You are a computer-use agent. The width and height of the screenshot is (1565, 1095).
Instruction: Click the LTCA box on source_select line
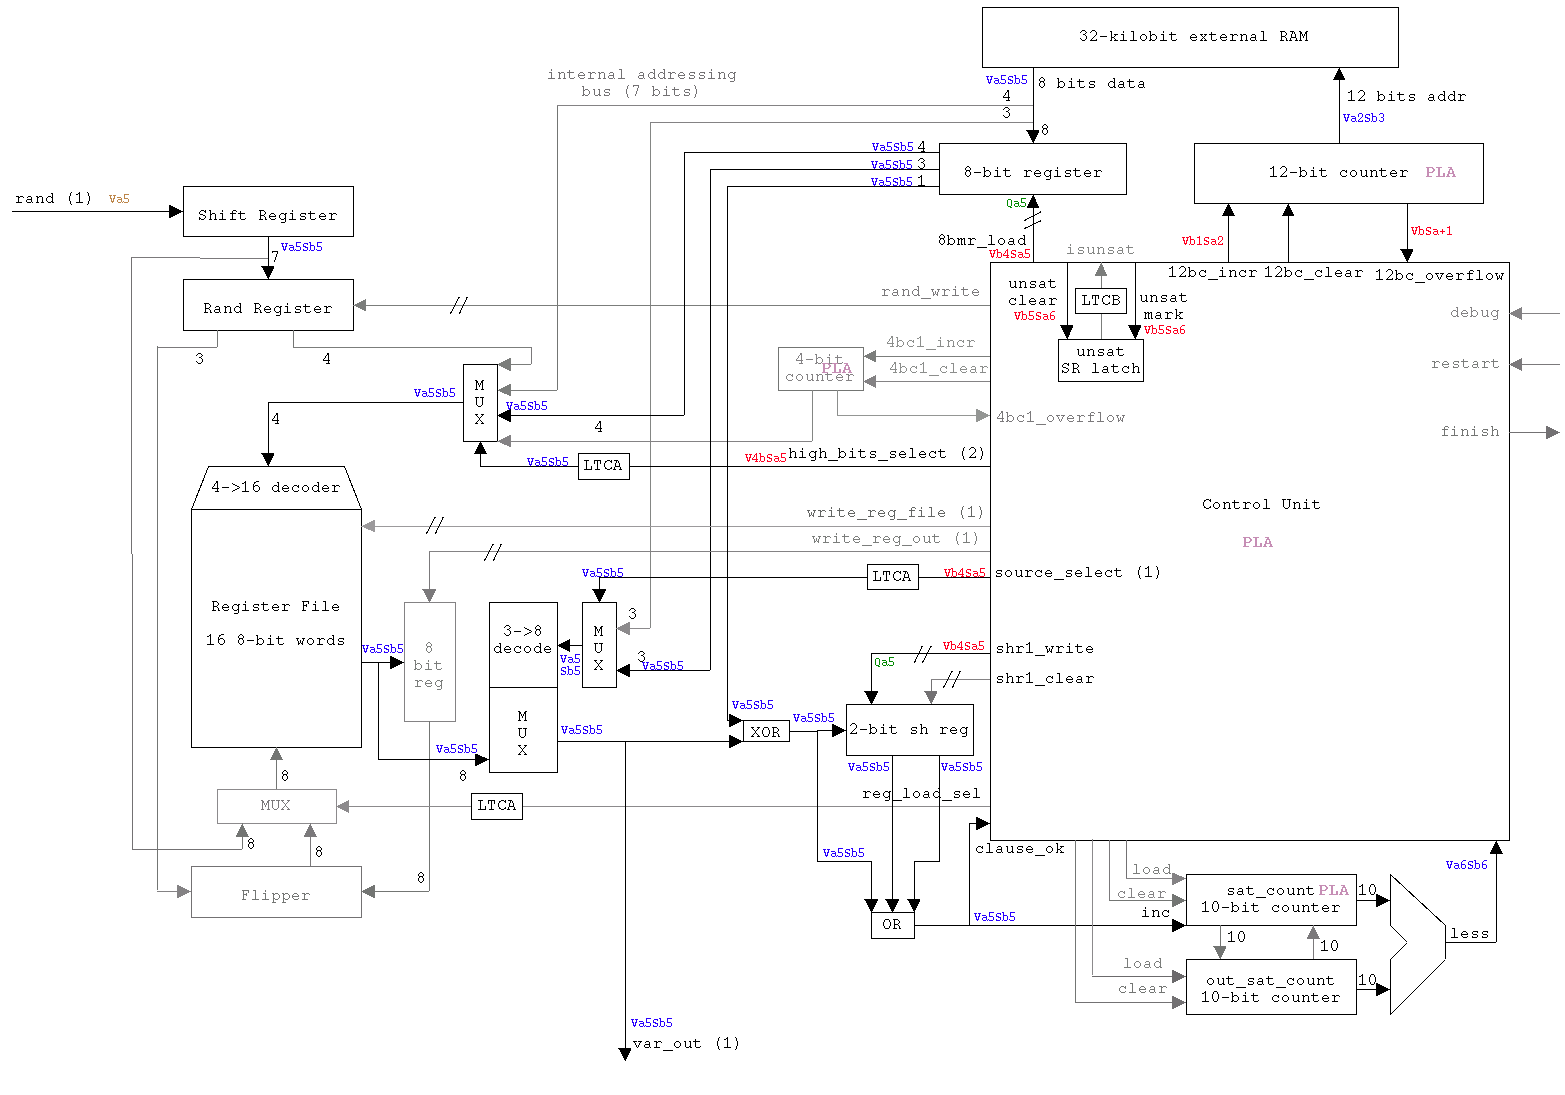coord(892,577)
